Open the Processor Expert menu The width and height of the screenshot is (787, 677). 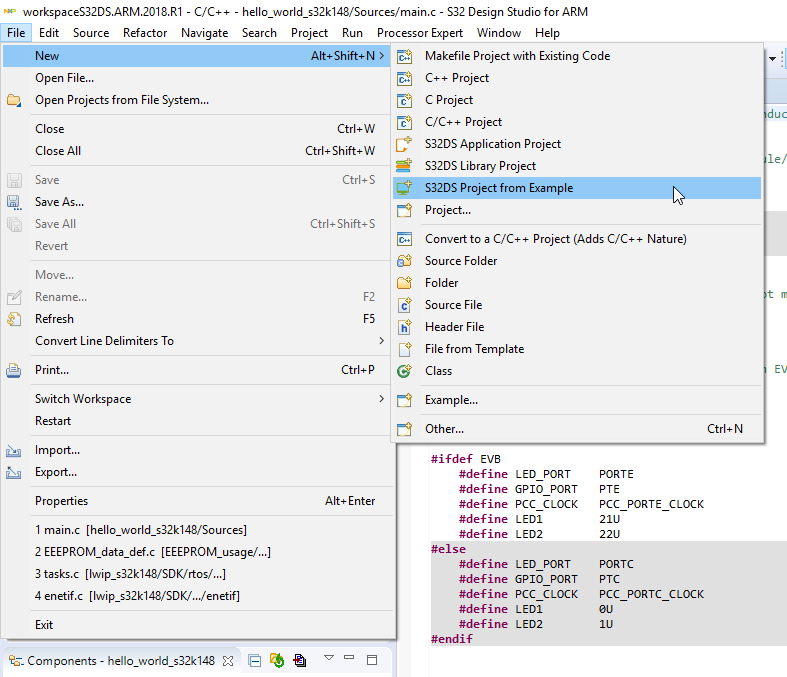420,33
